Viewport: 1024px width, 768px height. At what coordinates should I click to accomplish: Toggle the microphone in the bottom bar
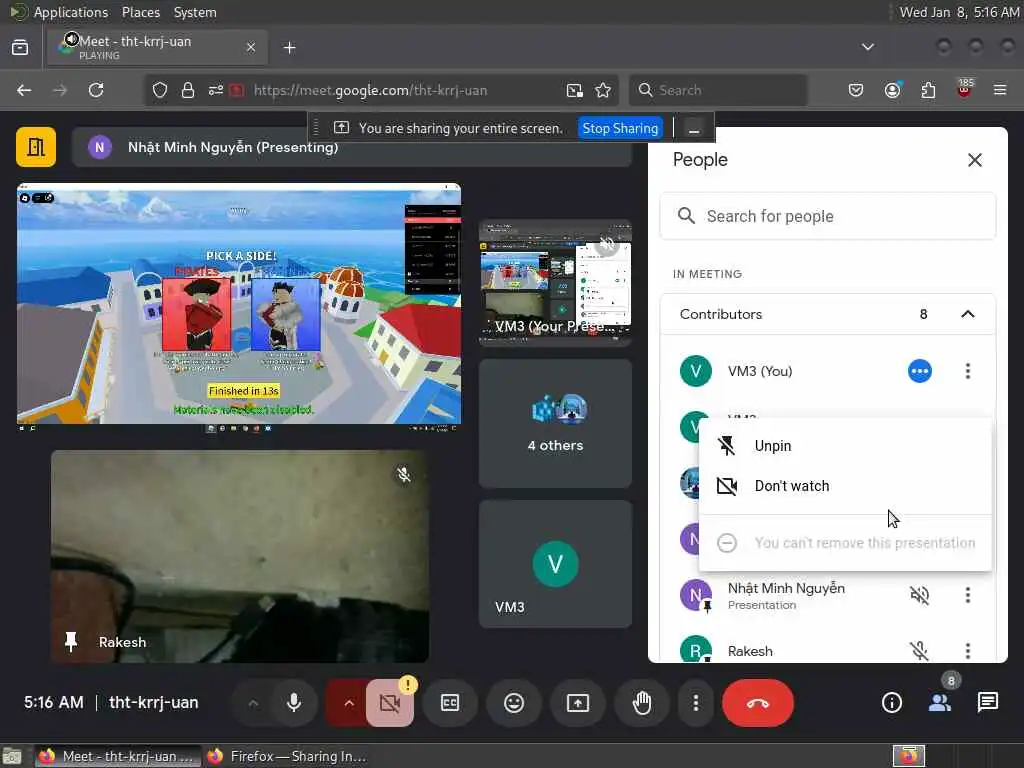pos(294,703)
